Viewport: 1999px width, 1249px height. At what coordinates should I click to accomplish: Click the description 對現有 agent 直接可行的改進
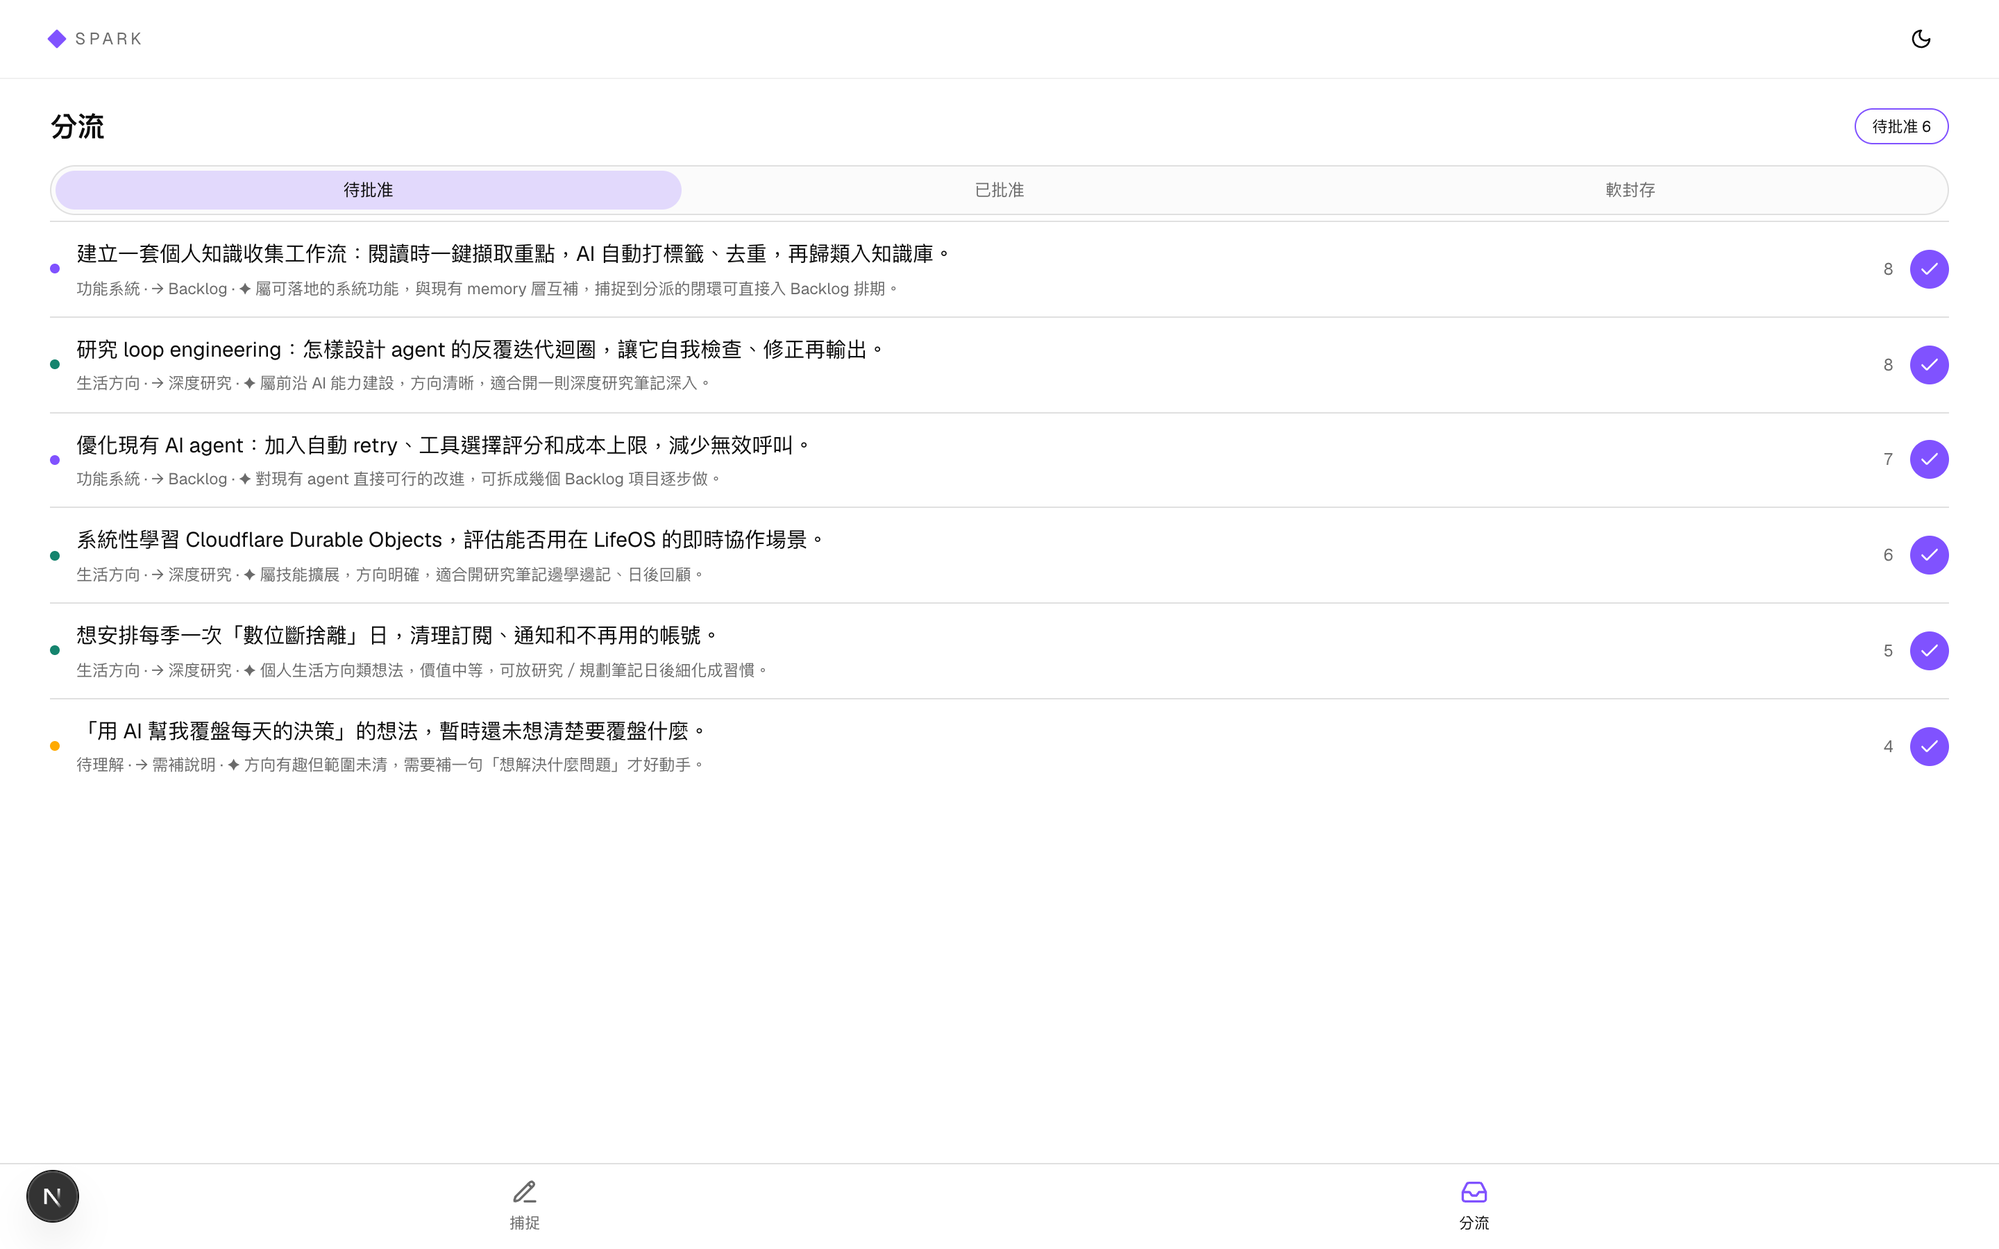[x=399, y=479]
